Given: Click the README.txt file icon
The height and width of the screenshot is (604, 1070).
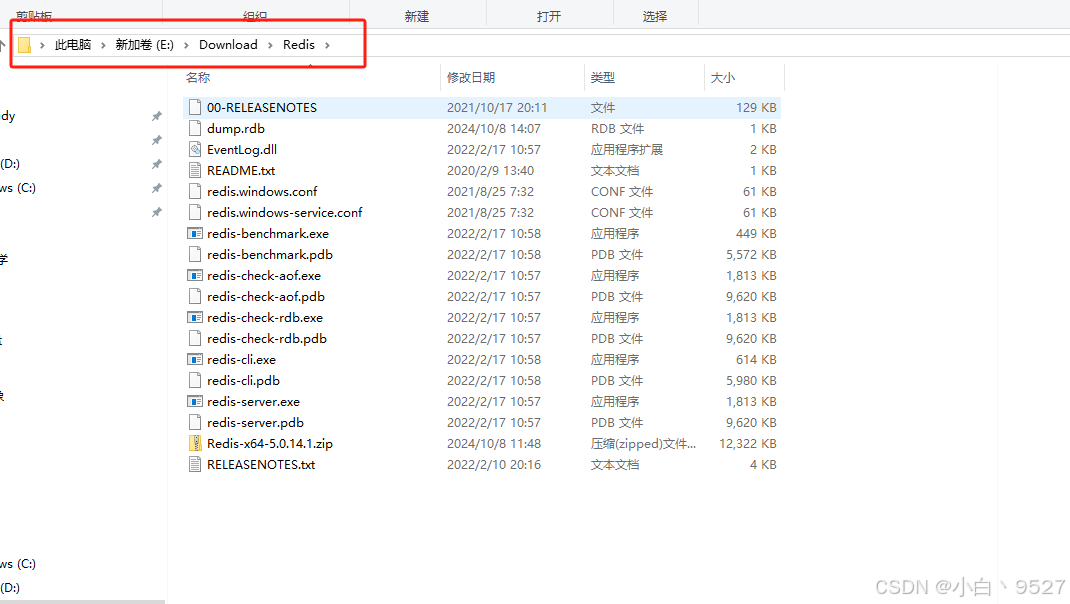Looking at the screenshot, I should (x=195, y=171).
